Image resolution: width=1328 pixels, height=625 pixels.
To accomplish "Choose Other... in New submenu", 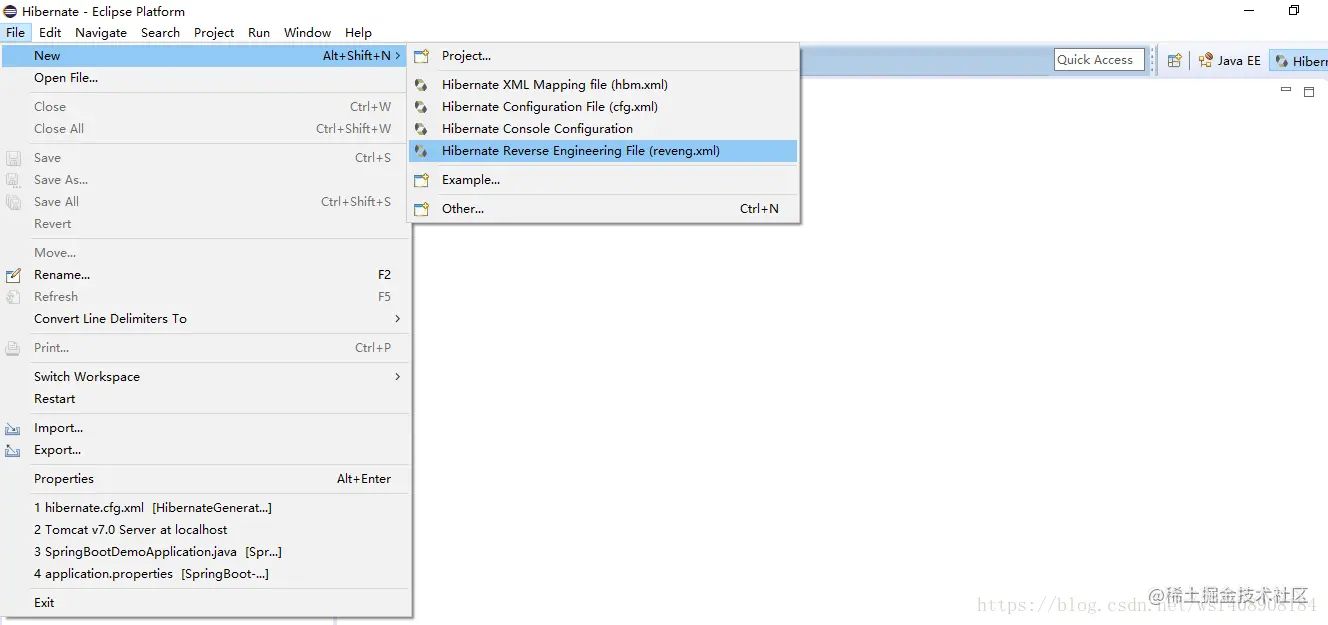I will click(x=604, y=209).
